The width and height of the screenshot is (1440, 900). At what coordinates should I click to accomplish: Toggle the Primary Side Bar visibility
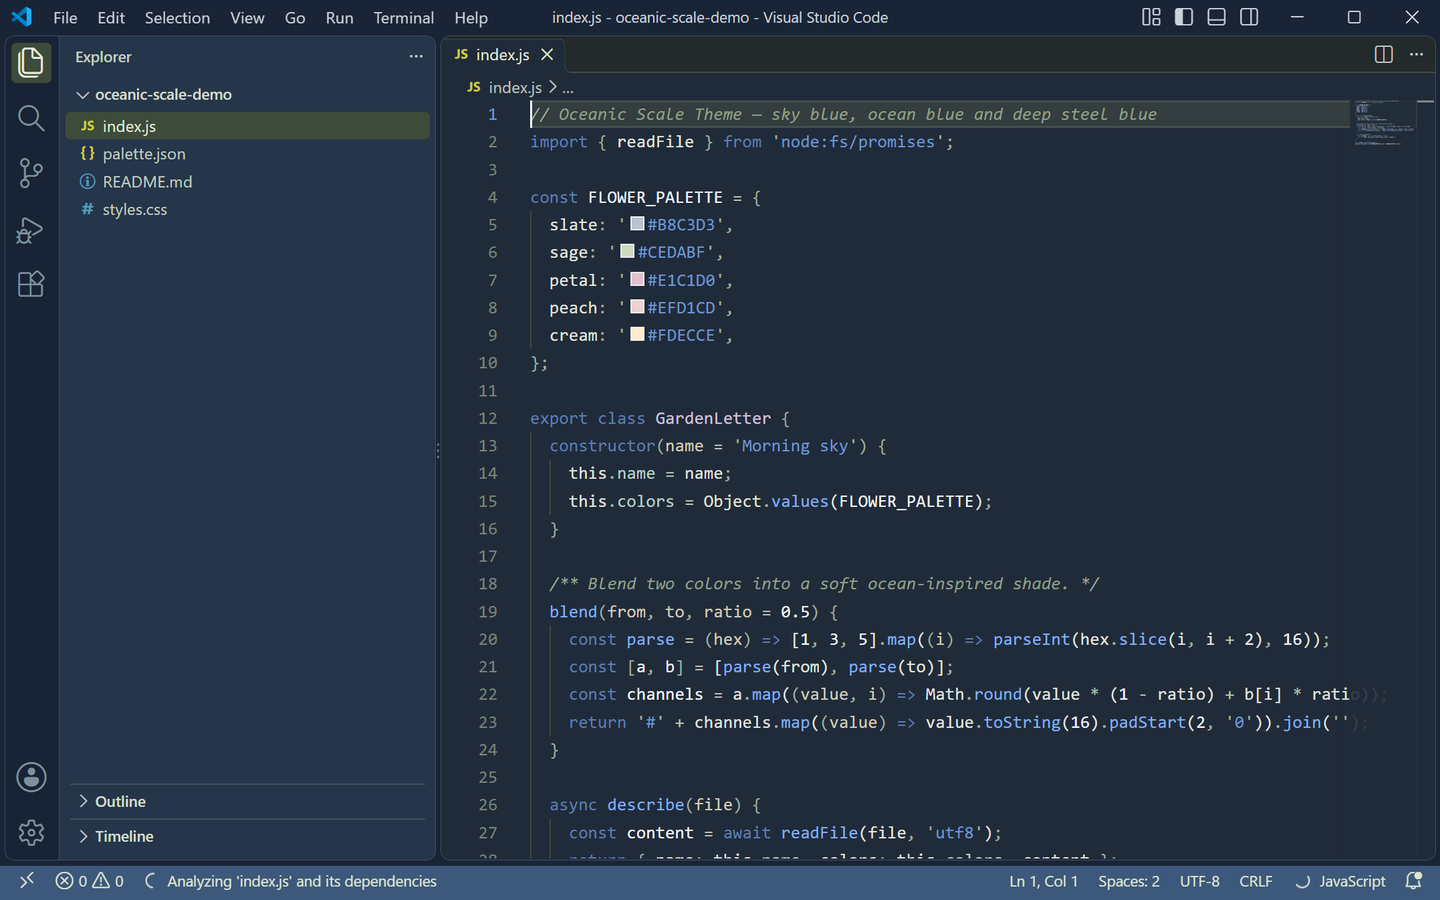tap(1184, 17)
